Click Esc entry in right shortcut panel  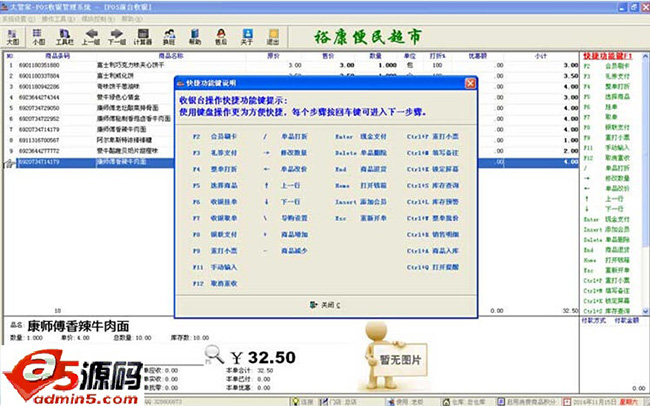(606, 270)
